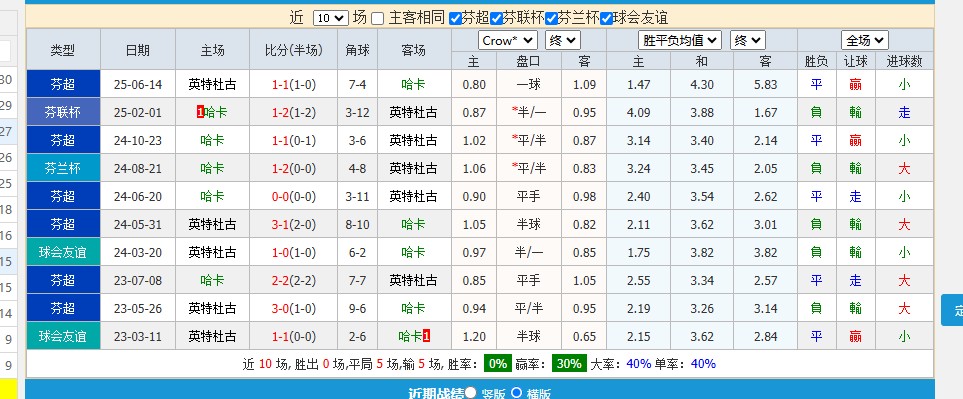Click the 进球数 column header

[904, 61]
